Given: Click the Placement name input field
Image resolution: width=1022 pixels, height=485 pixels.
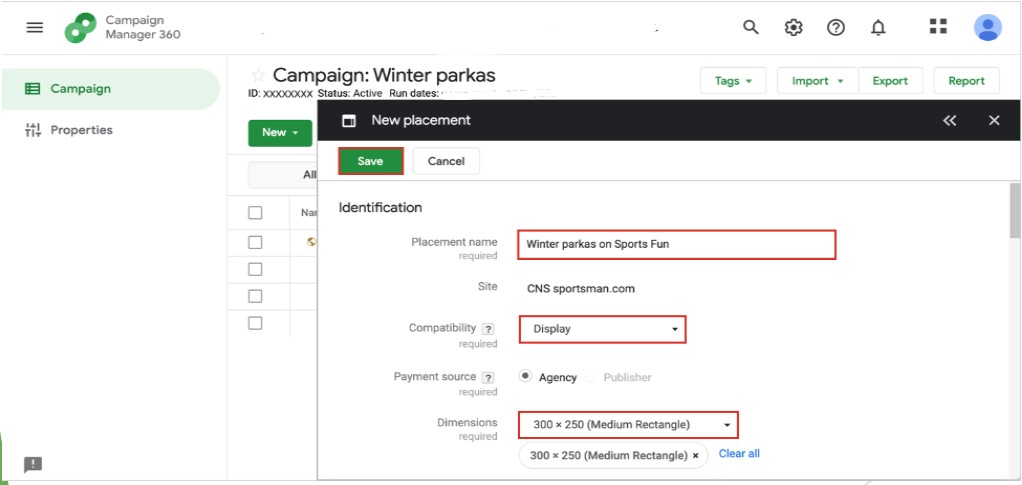Looking at the screenshot, I should [x=677, y=244].
